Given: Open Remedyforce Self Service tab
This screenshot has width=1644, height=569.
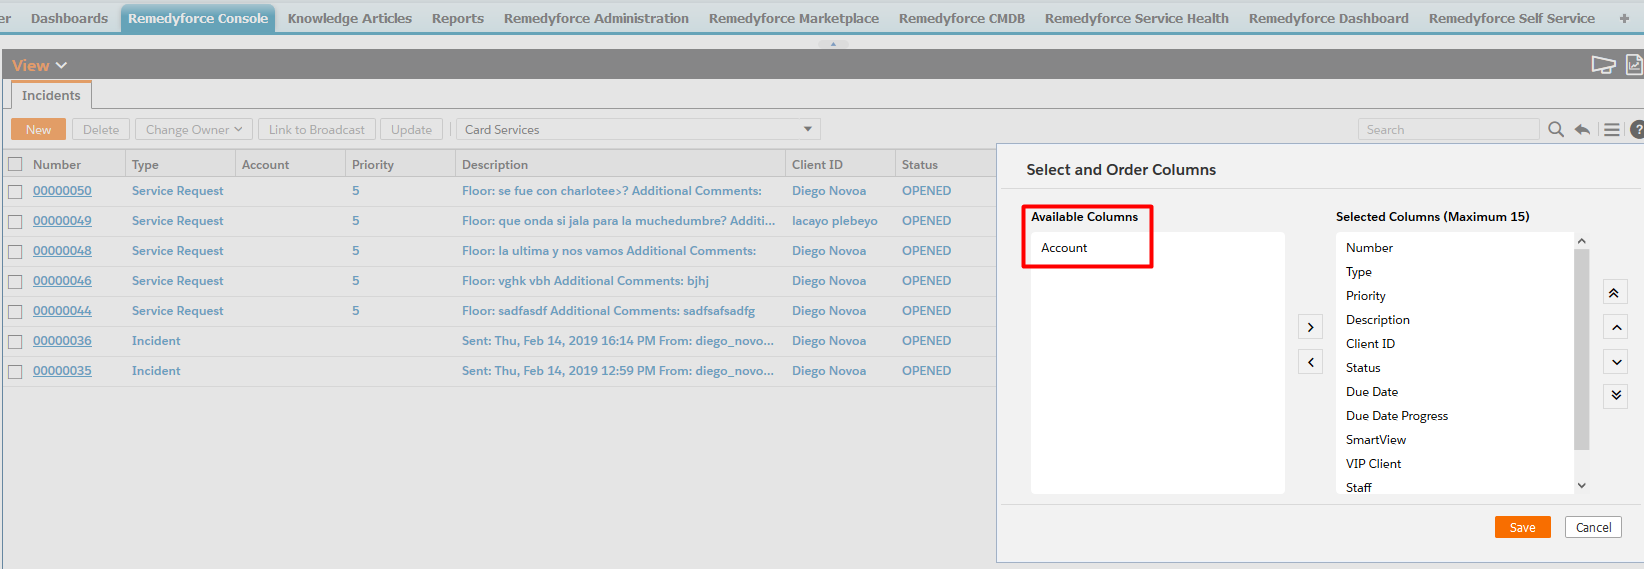Looking at the screenshot, I should coord(1512,18).
